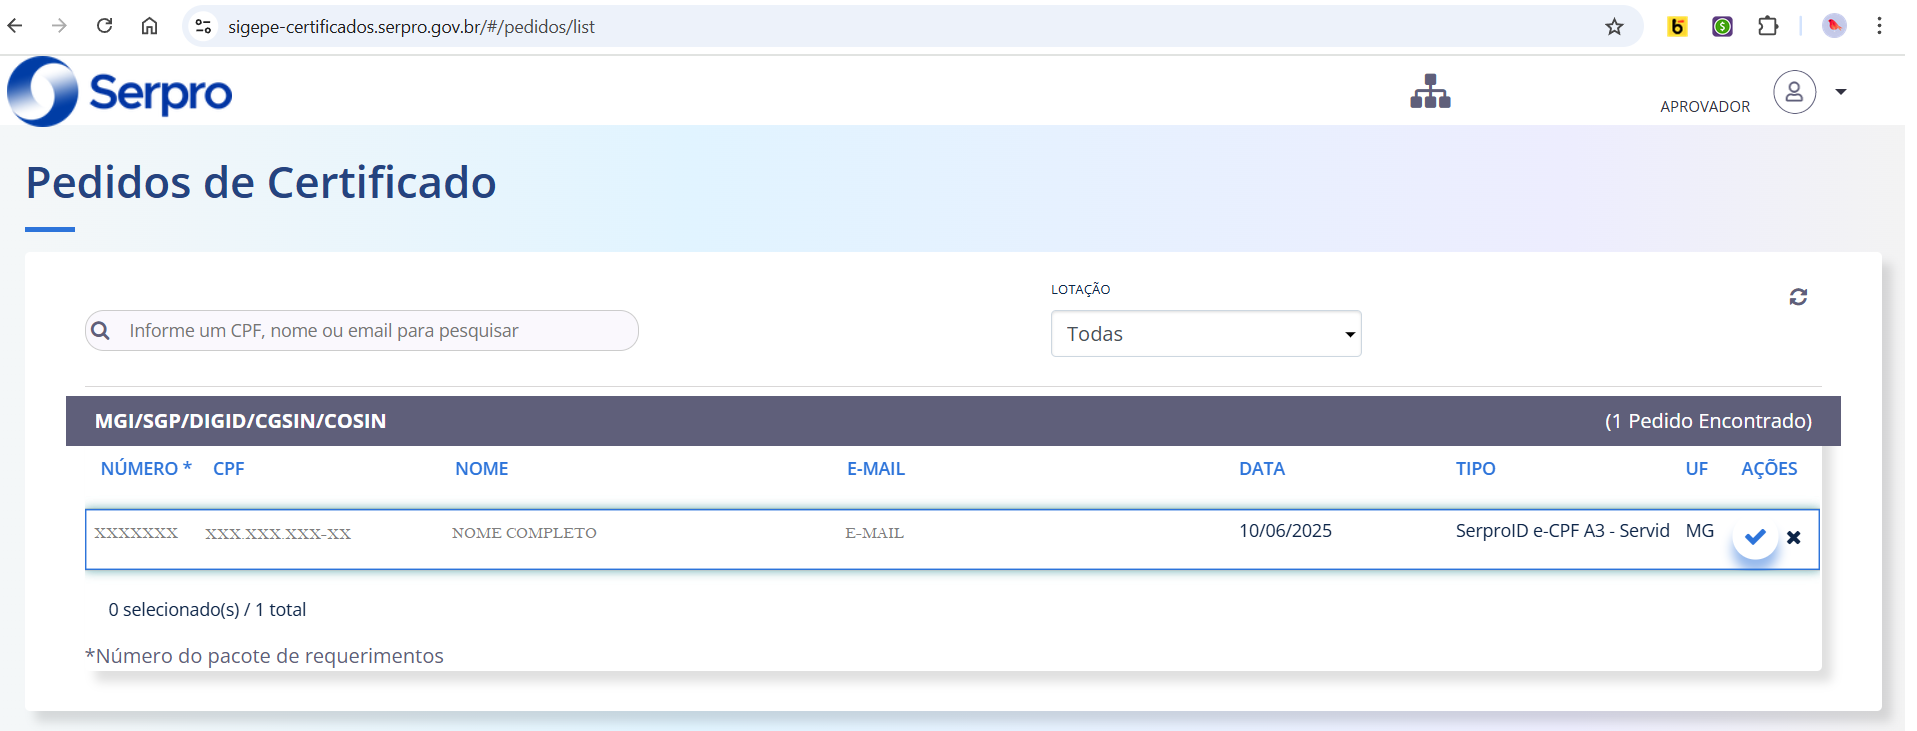Sort by the UF column header
The width and height of the screenshot is (1917, 731).
click(1697, 469)
